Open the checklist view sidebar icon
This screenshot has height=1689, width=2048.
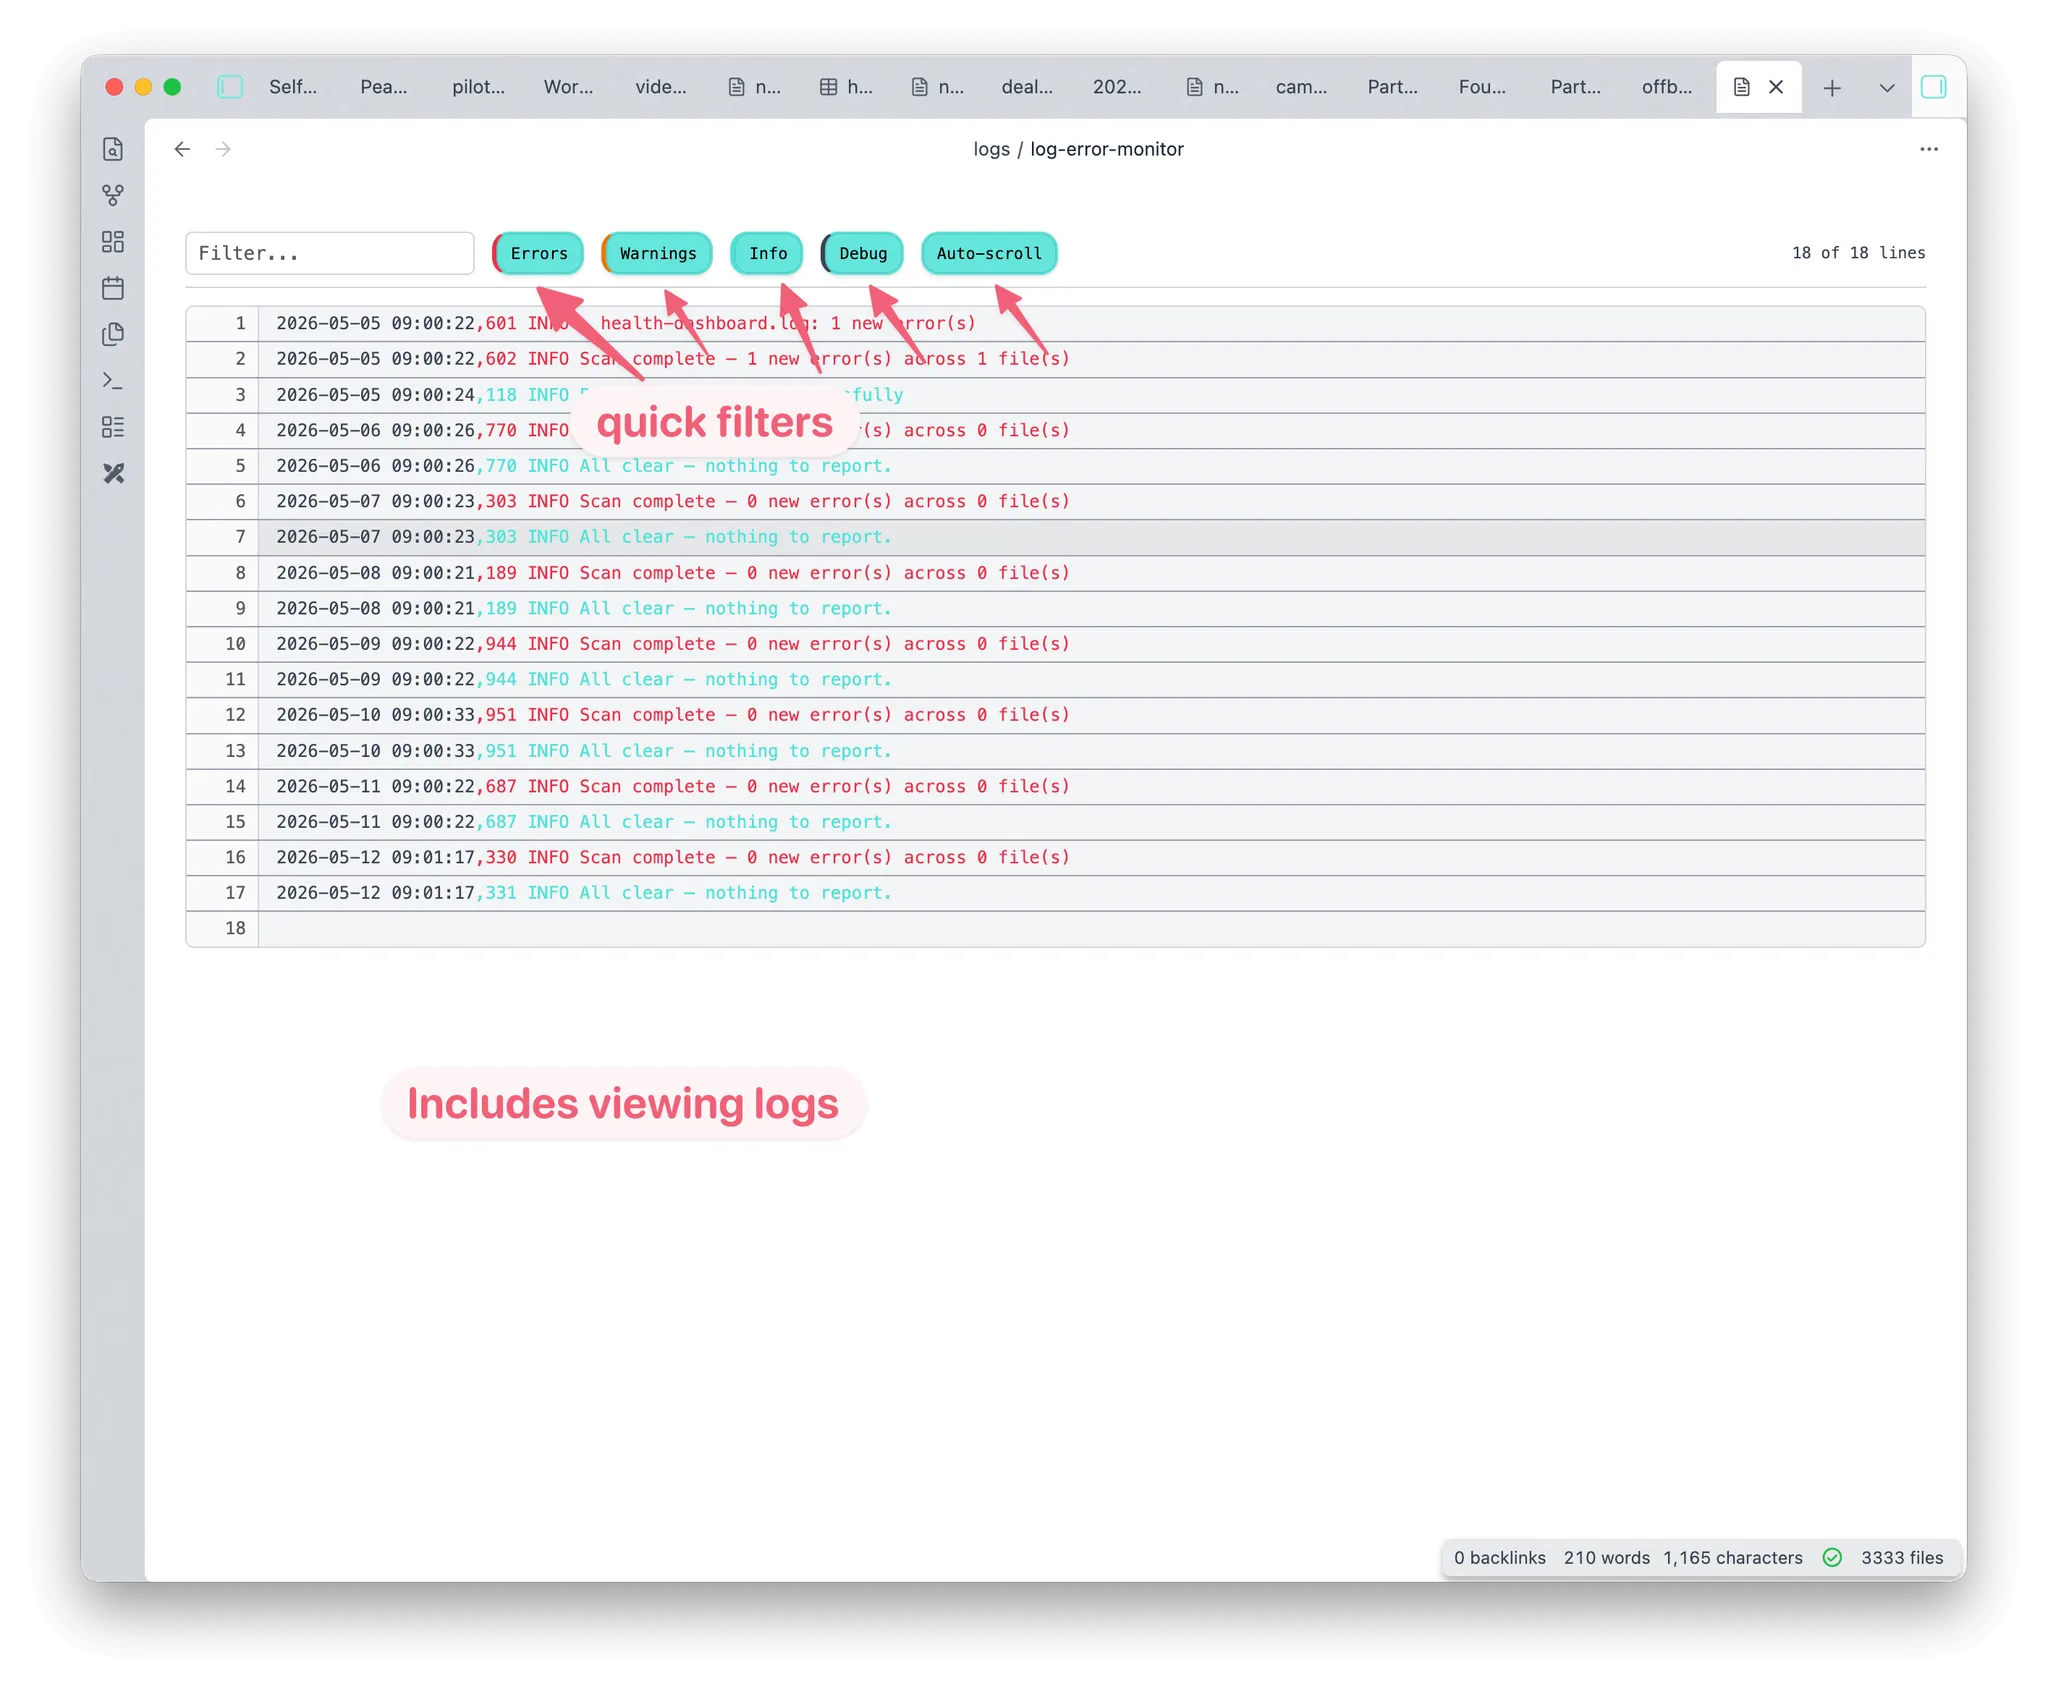coord(113,427)
